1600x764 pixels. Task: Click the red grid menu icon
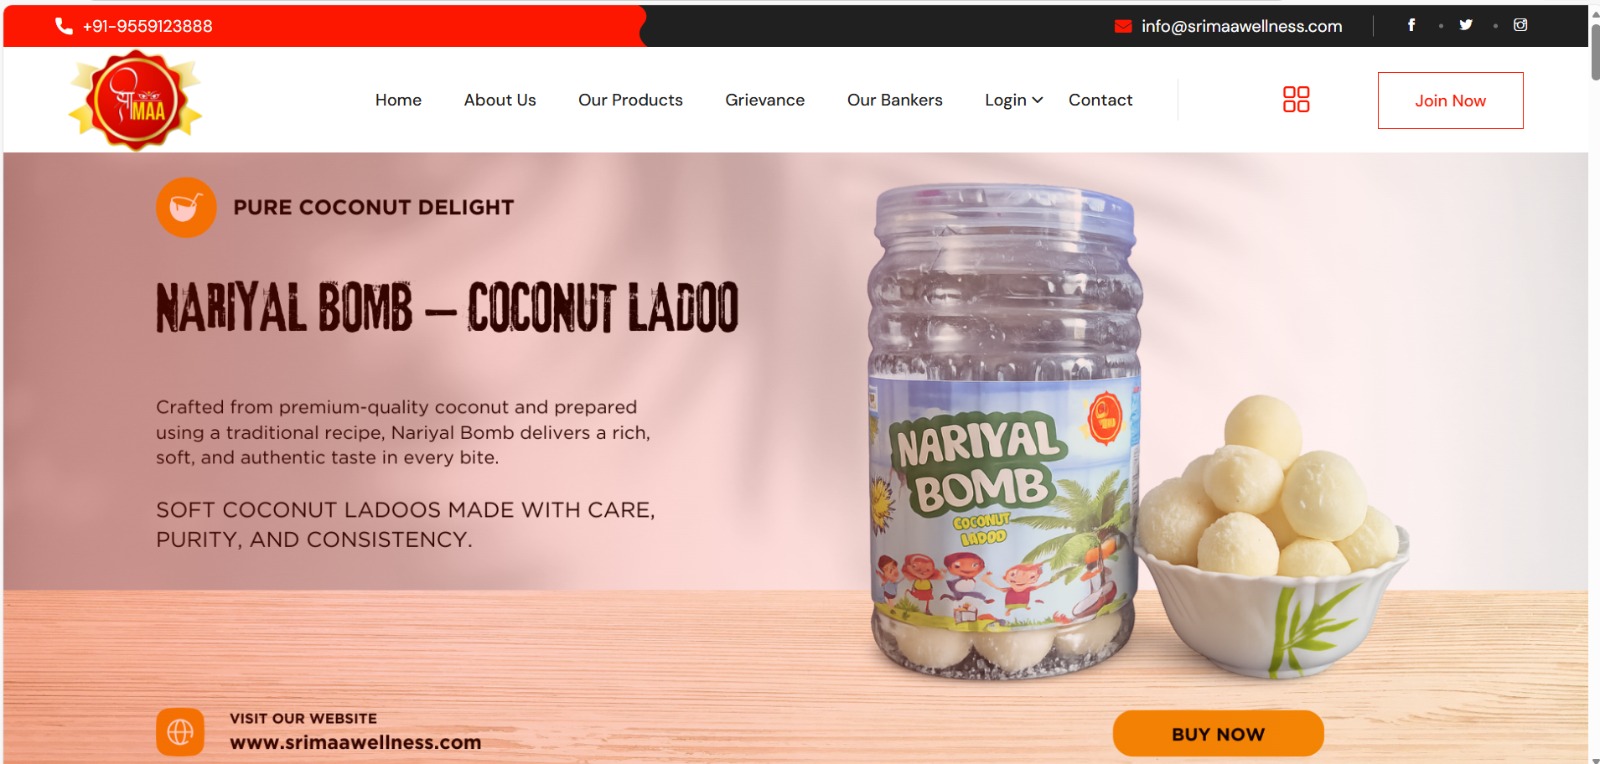click(1296, 99)
